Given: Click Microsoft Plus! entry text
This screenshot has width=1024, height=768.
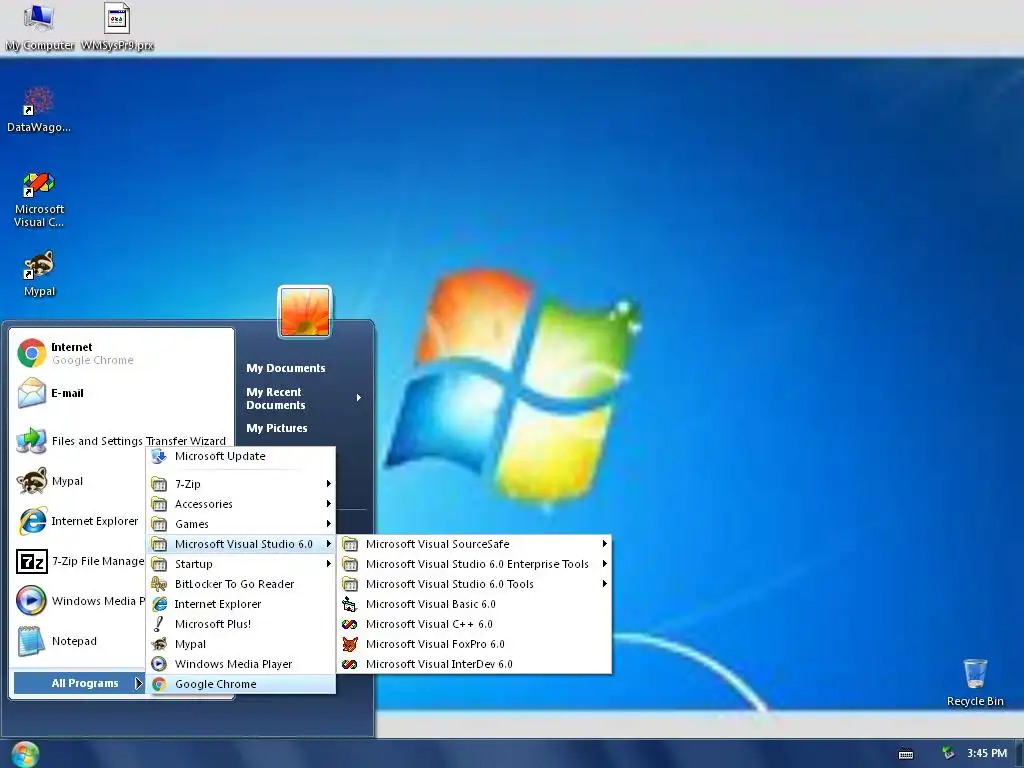Looking at the screenshot, I should [x=213, y=624].
